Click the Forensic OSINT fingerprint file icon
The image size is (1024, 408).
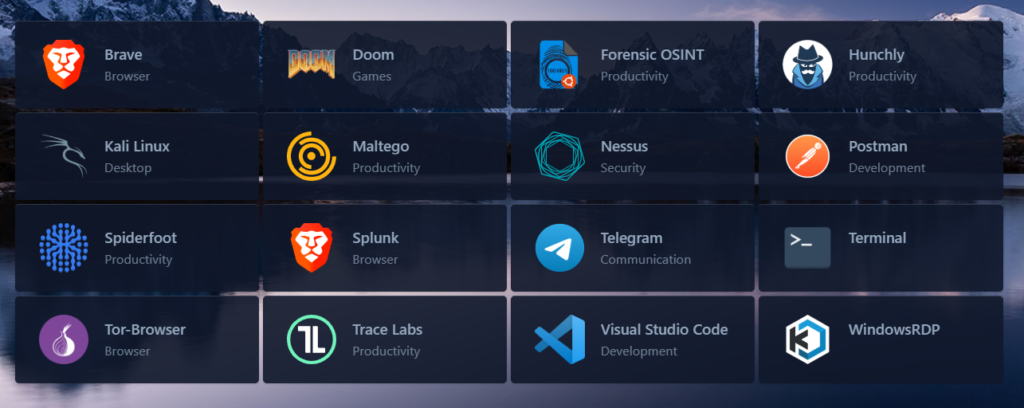point(559,65)
